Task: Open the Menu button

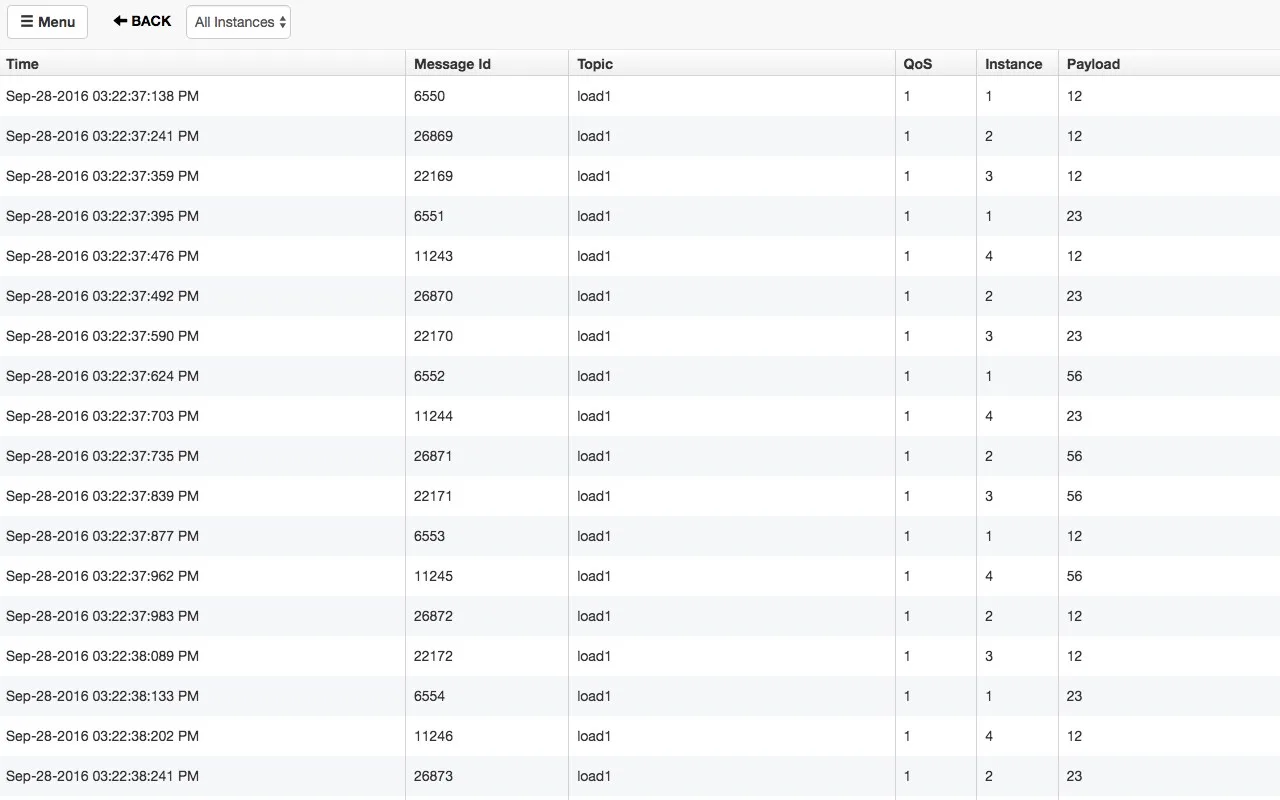Action: [47, 22]
